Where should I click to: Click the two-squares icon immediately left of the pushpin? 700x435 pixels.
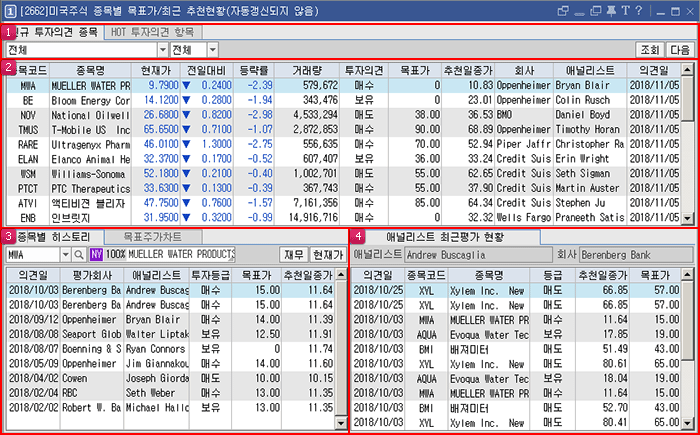(596, 11)
